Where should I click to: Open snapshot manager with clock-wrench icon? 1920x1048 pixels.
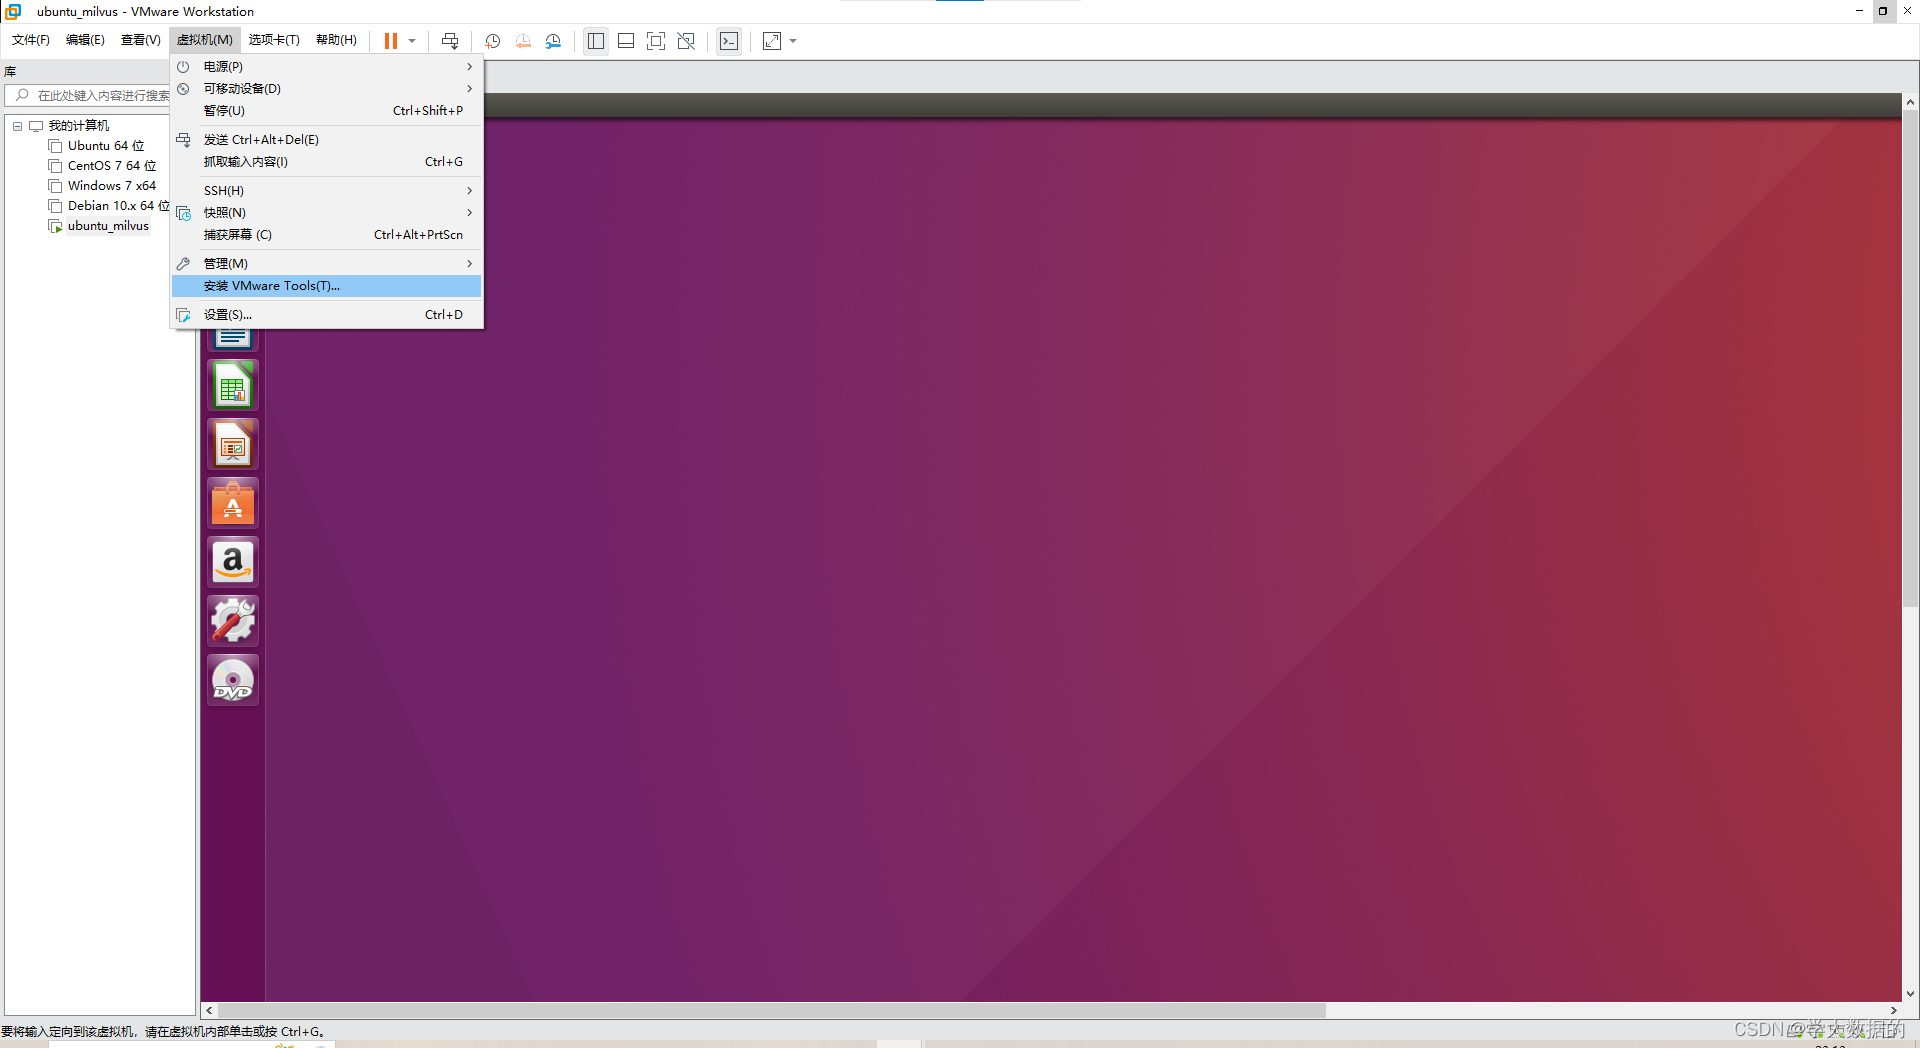(553, 41)
